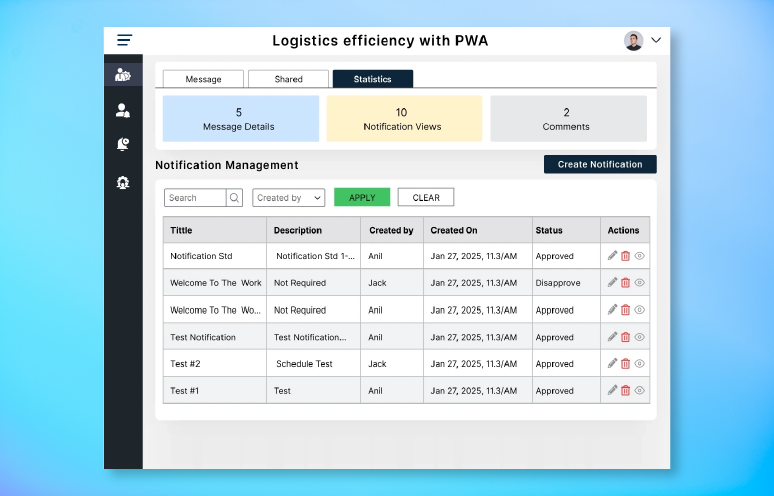Delete the Test #2 row

[x=625, y=364]
